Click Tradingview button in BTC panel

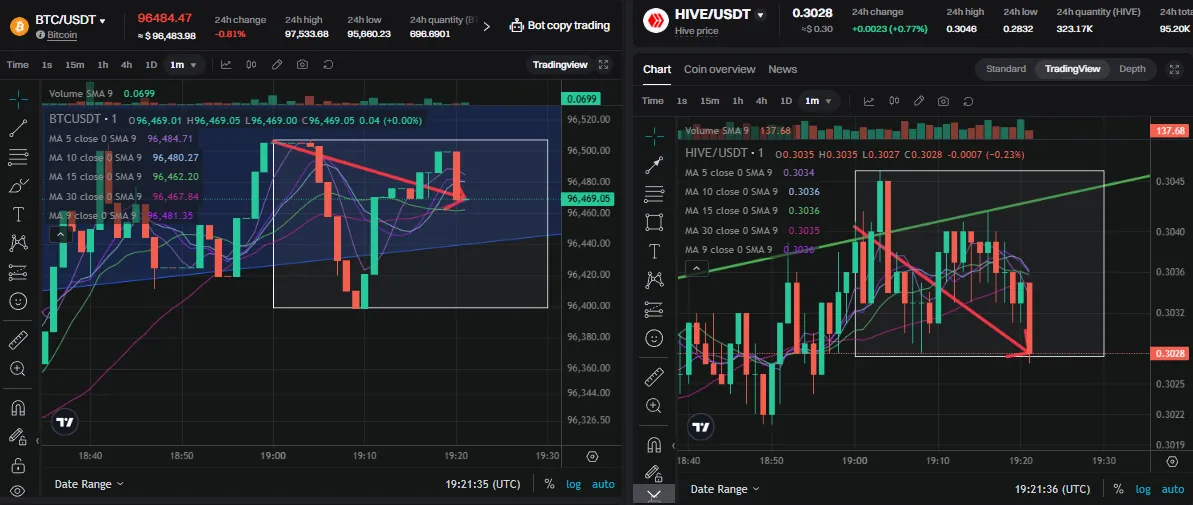click(x=560, y=65)
